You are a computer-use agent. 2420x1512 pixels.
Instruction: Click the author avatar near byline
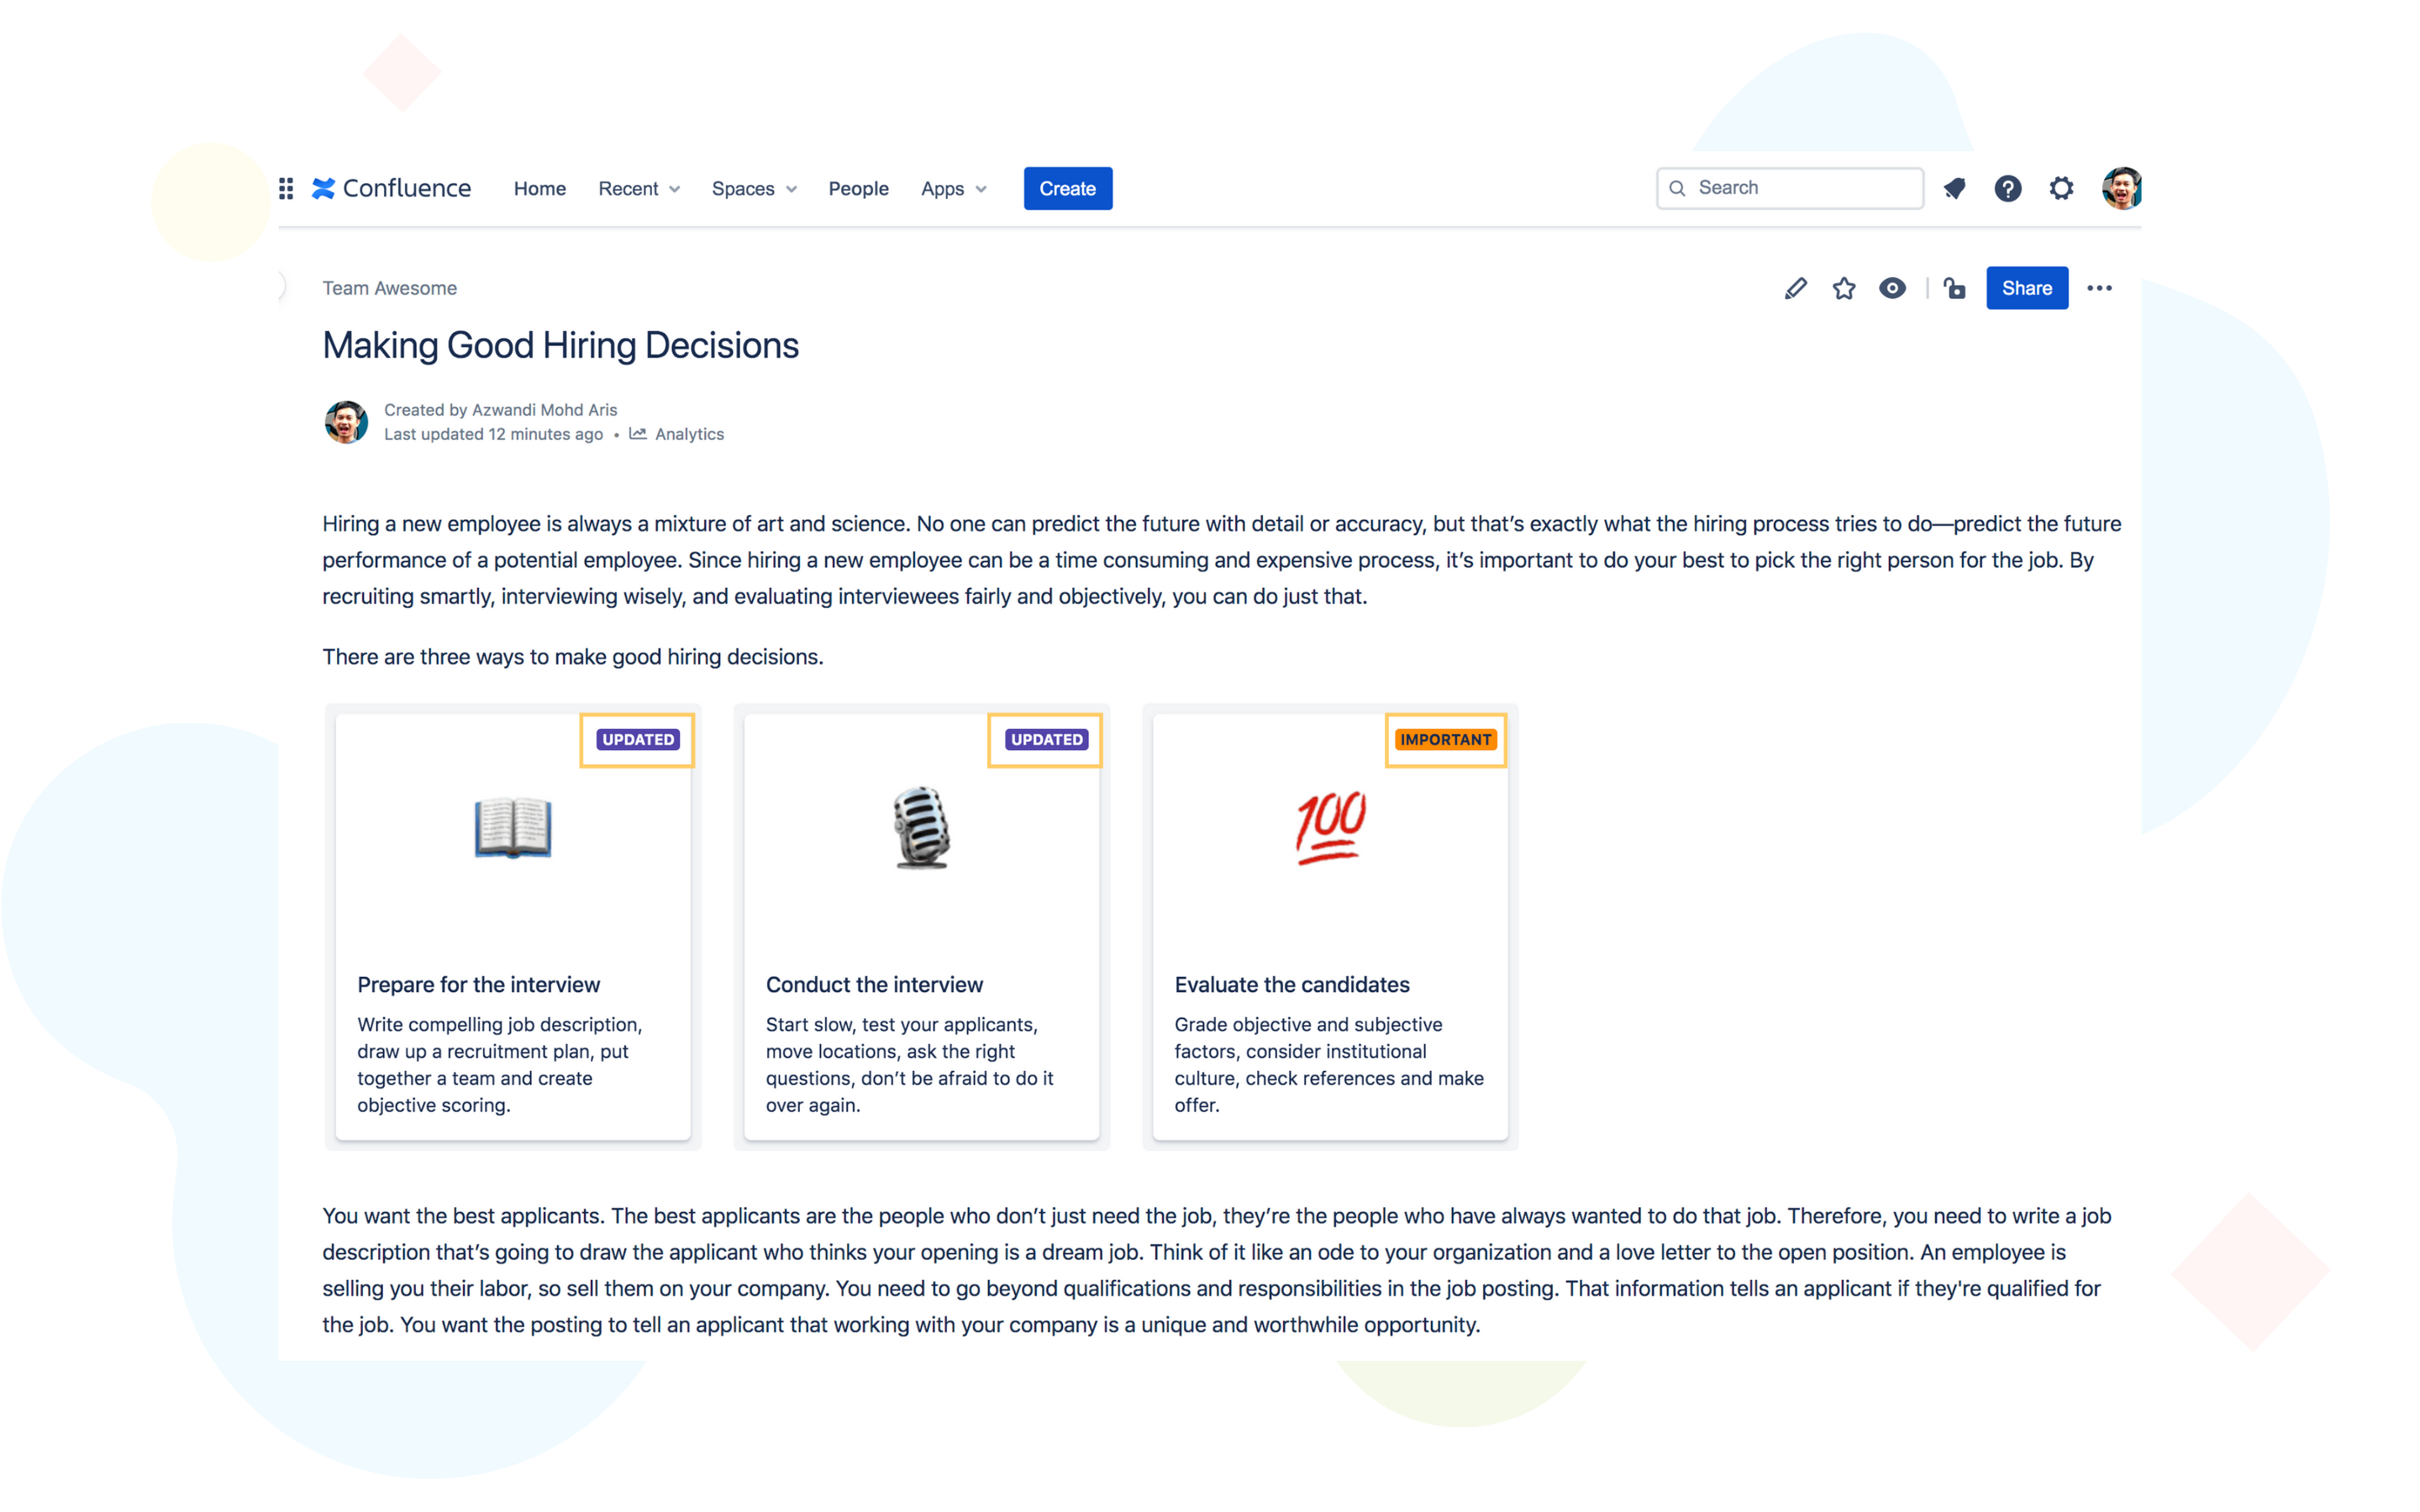pos(346,422)
